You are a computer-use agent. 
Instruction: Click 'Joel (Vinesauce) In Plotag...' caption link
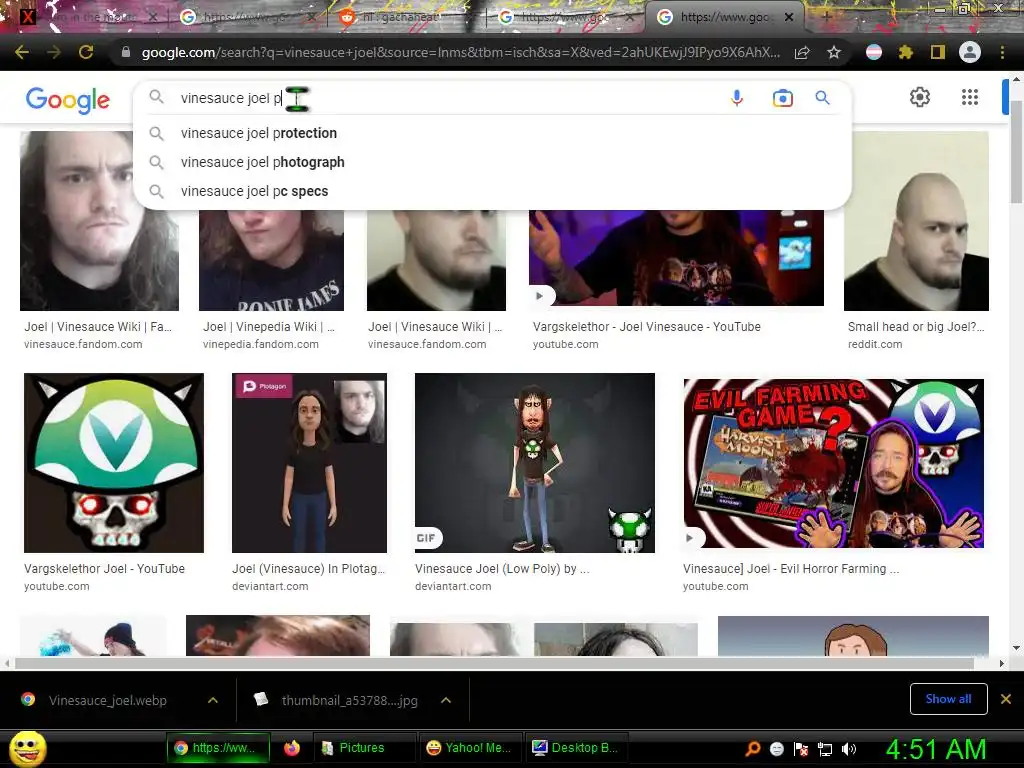[308, 569]
